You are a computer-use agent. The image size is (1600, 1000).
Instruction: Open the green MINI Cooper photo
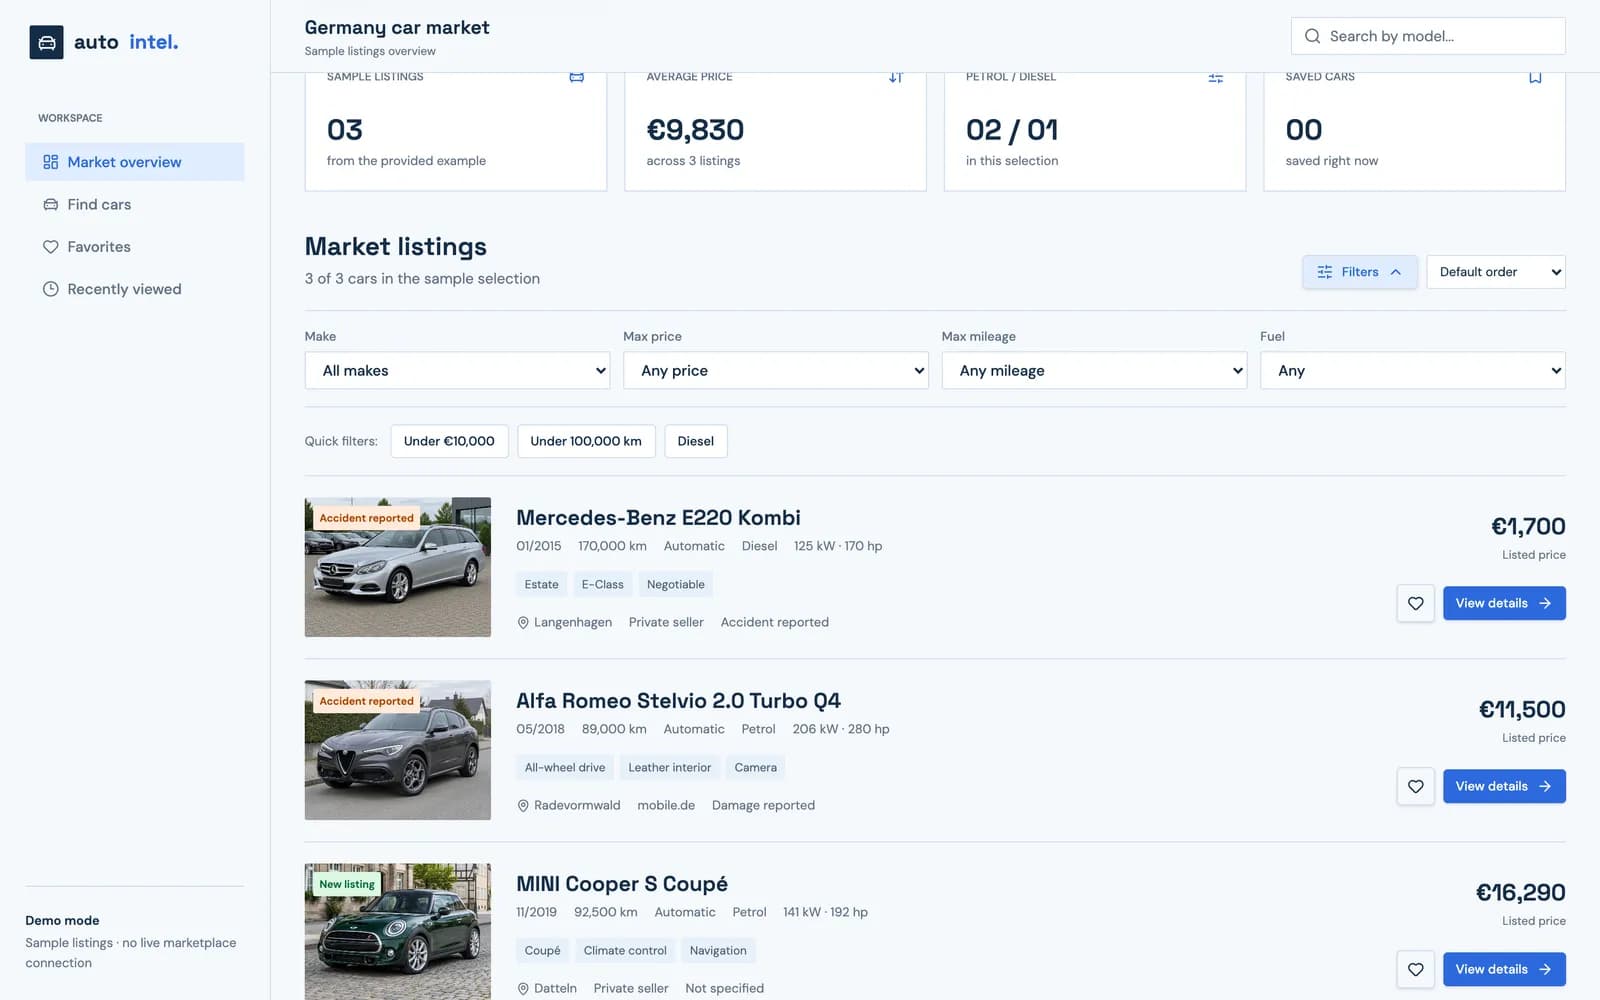[x=398, y=932]
